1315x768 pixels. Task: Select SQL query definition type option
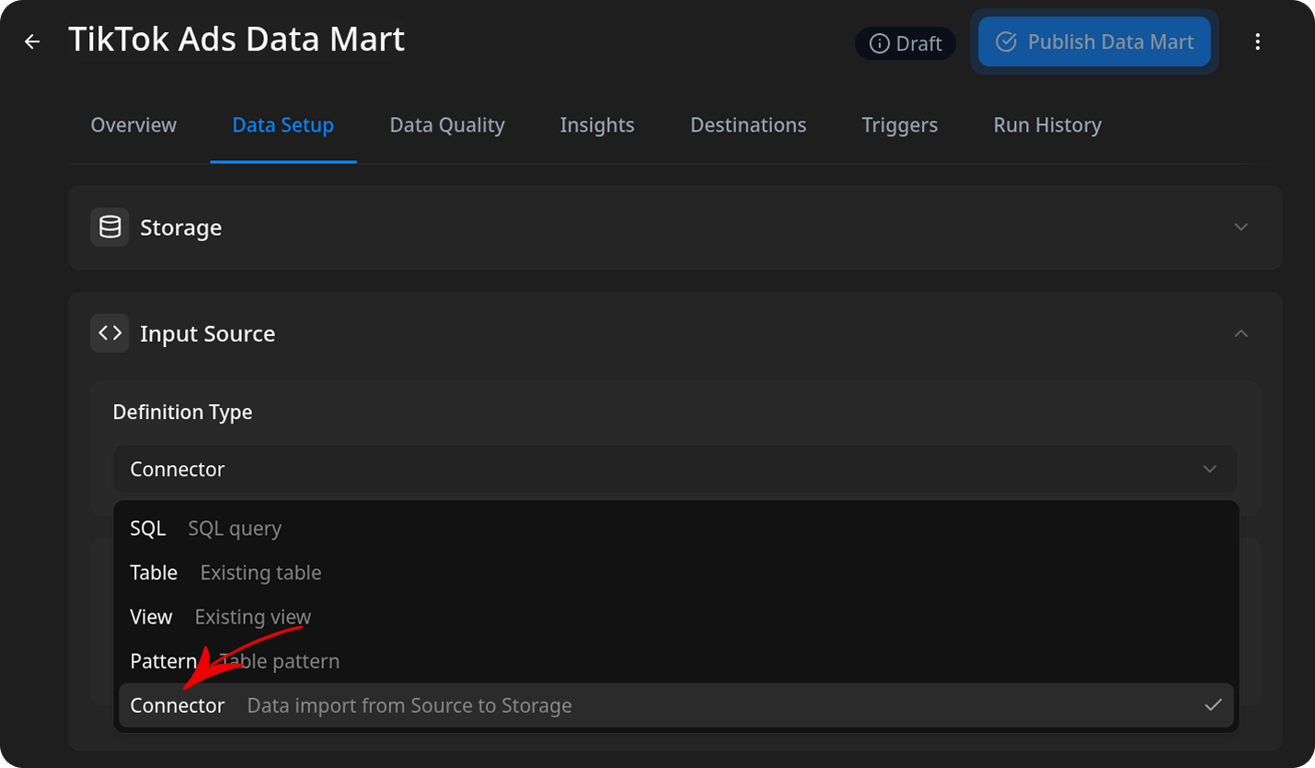[676, 528]
